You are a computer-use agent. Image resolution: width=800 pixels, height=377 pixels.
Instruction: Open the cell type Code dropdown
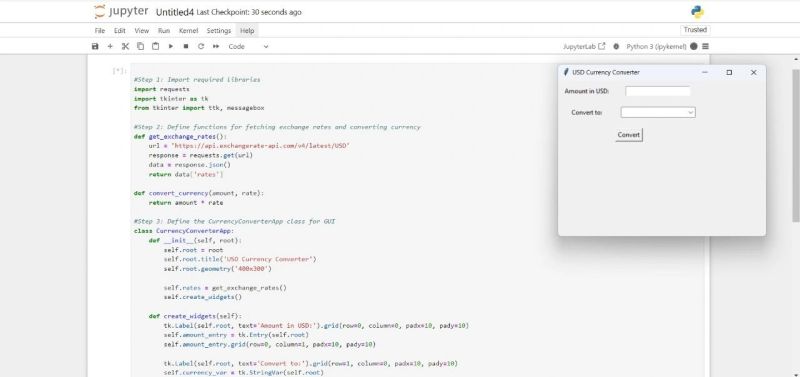(x=248, y=46)
